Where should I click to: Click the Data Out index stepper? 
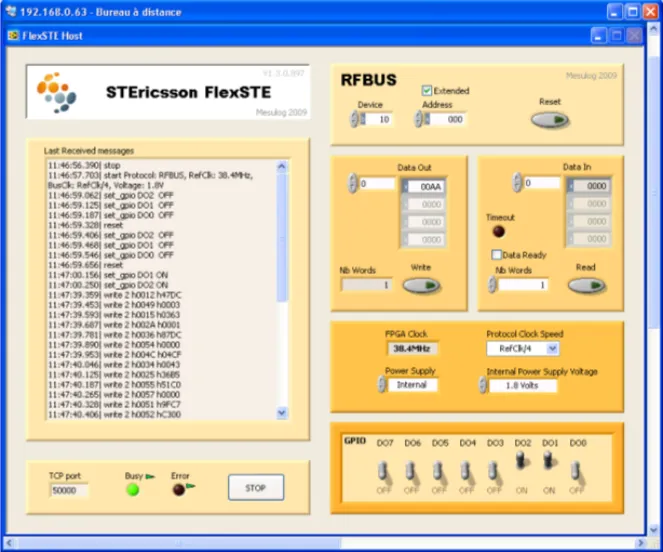tap(352, 184)
